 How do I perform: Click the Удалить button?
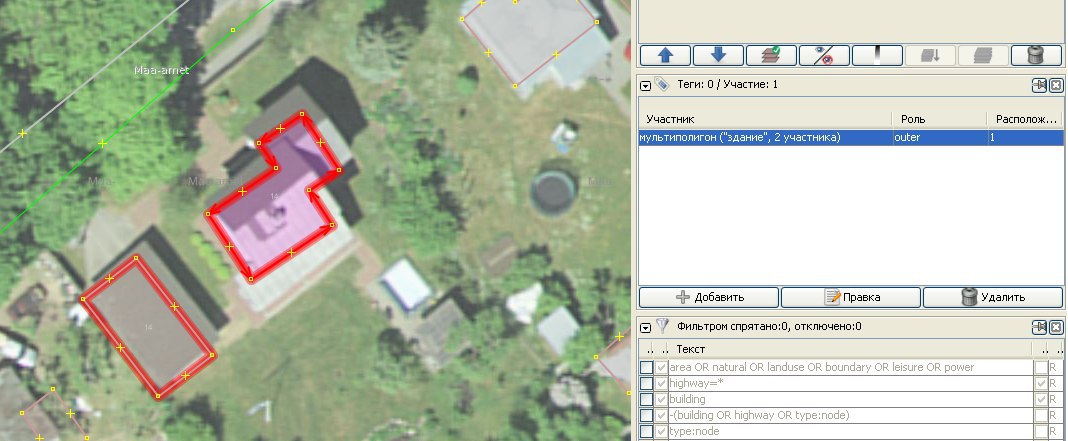tap(992, 297)
